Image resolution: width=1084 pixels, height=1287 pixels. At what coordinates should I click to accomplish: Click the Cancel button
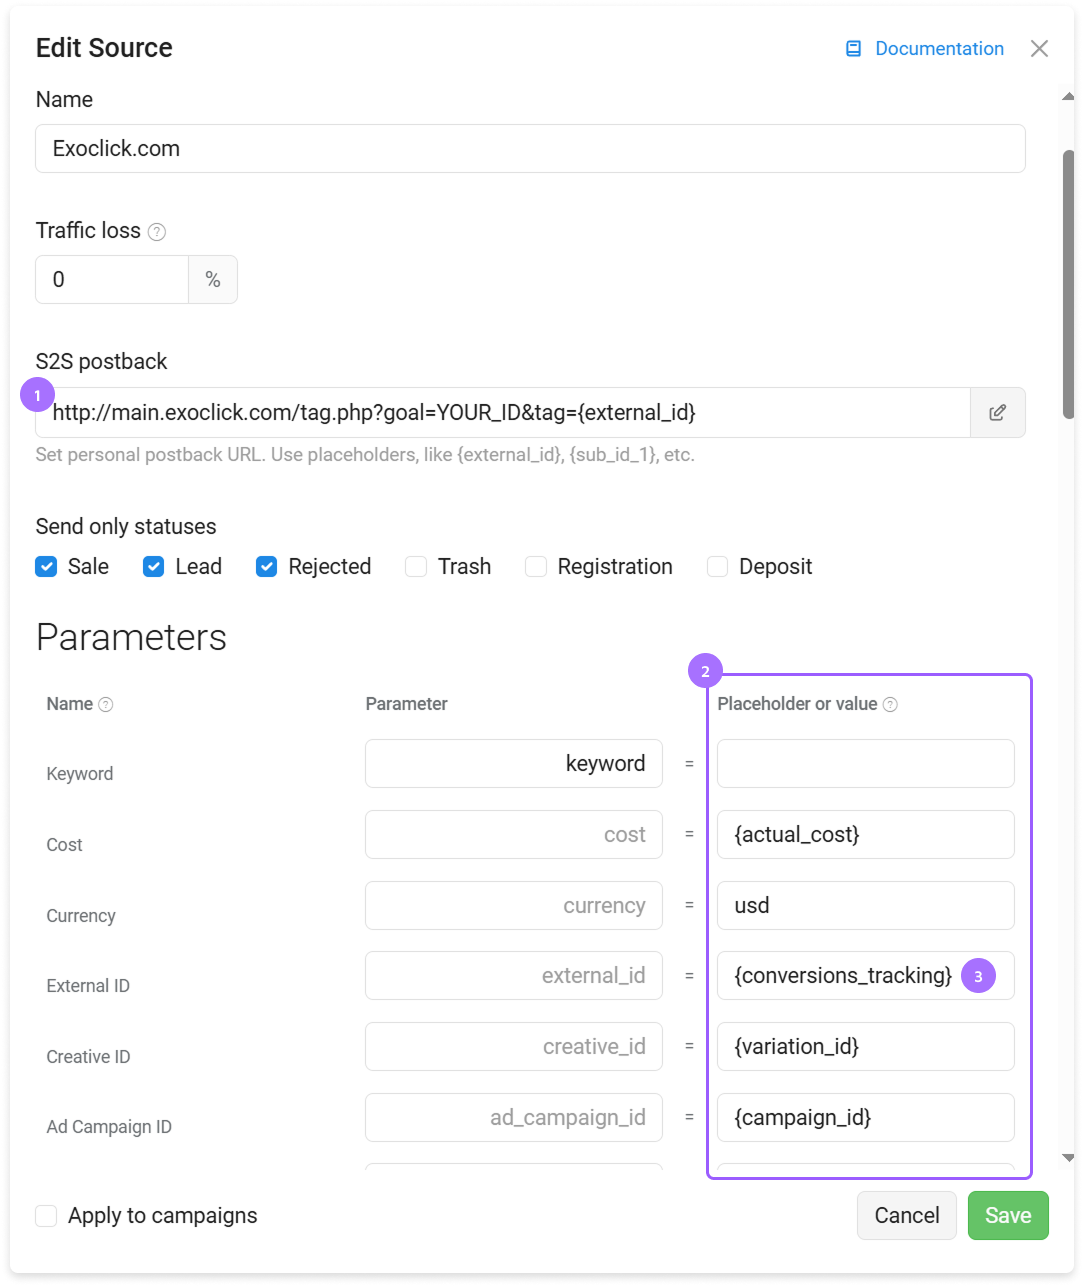click(x=907, y=1216)
